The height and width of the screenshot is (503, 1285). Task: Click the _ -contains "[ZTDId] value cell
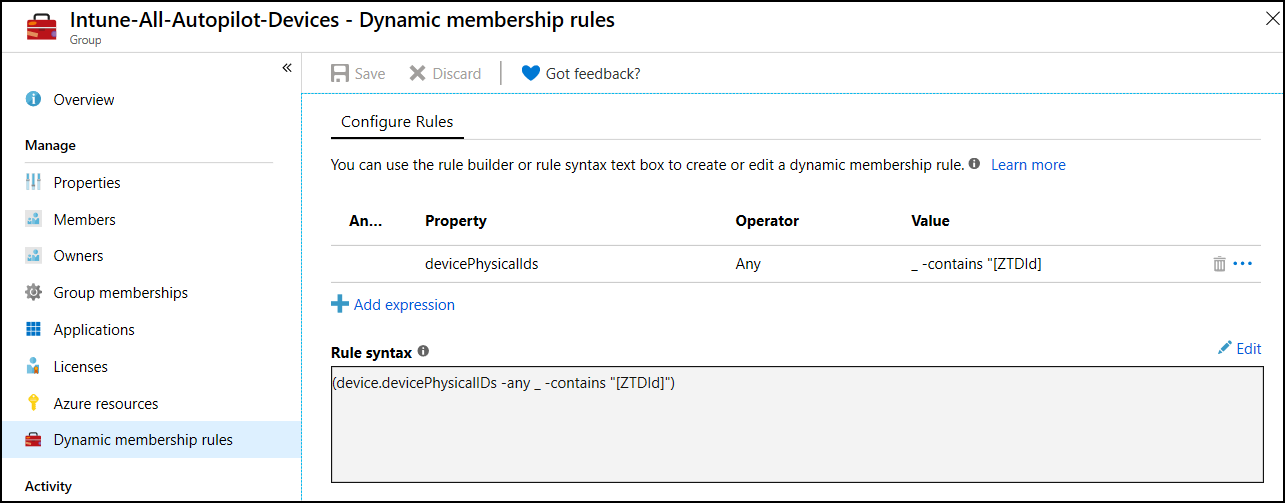(976, 264)
